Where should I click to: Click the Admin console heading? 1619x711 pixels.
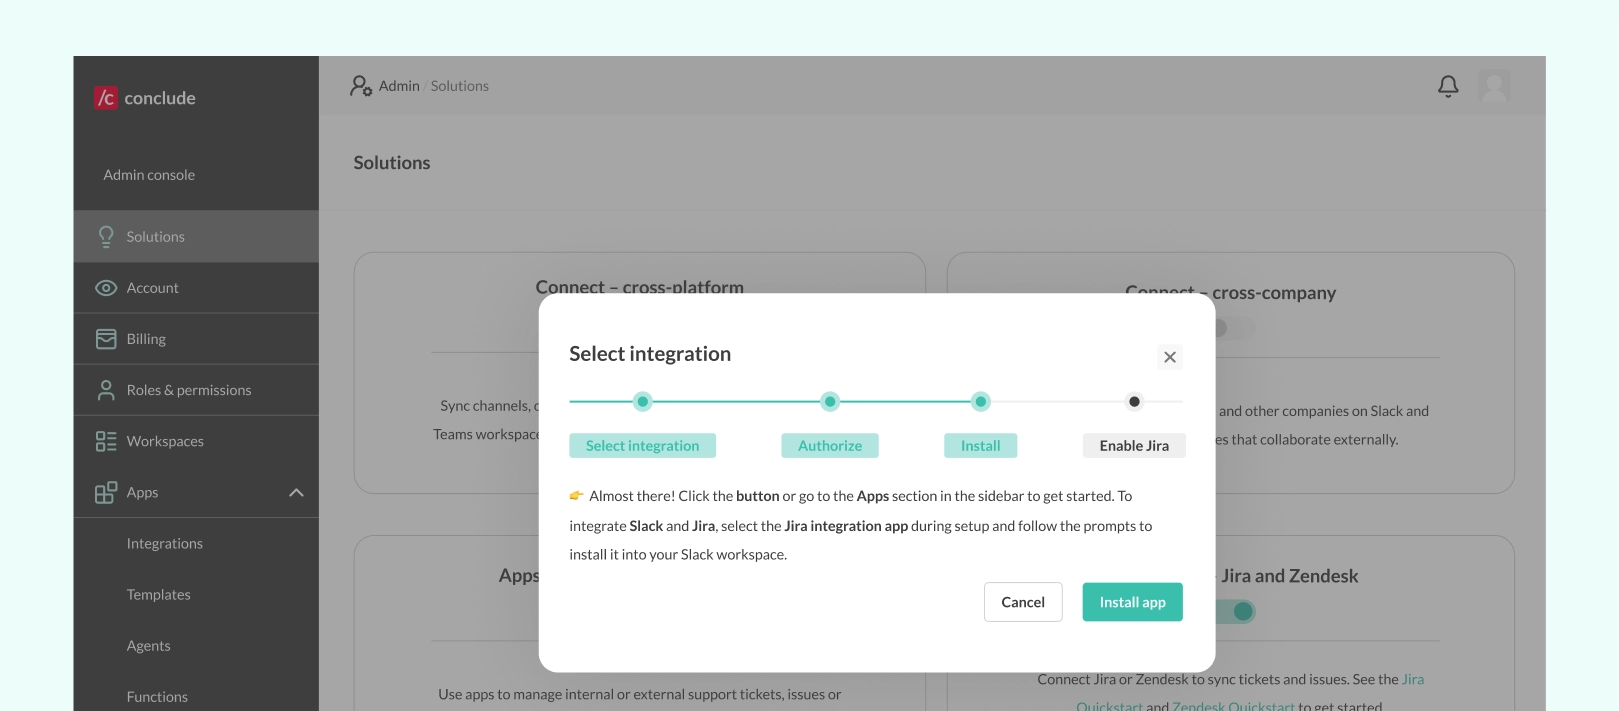(149, 174)
